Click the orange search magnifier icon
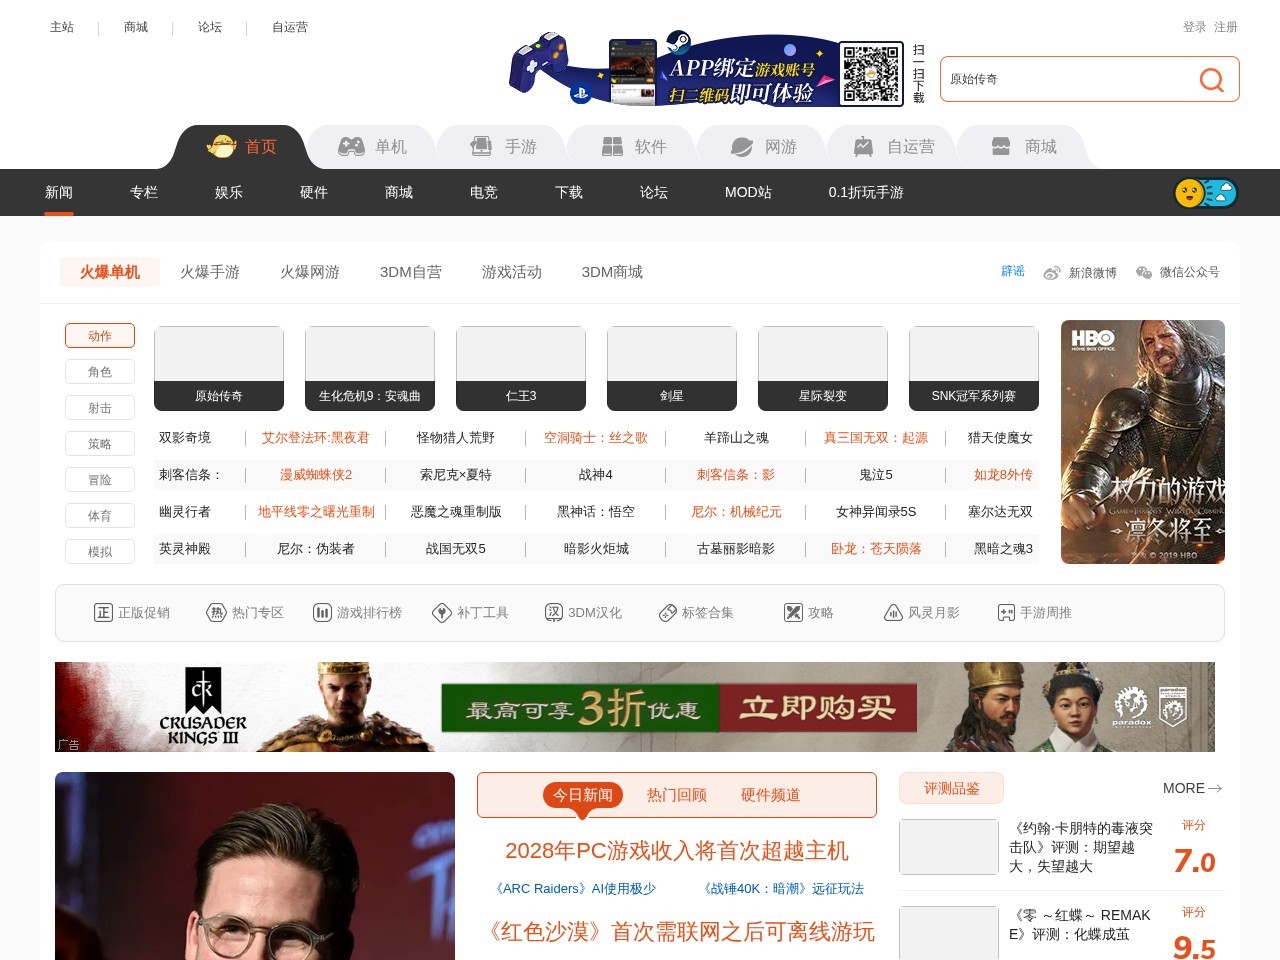The image size is (1280, 960). click(x=1211, y=80)
